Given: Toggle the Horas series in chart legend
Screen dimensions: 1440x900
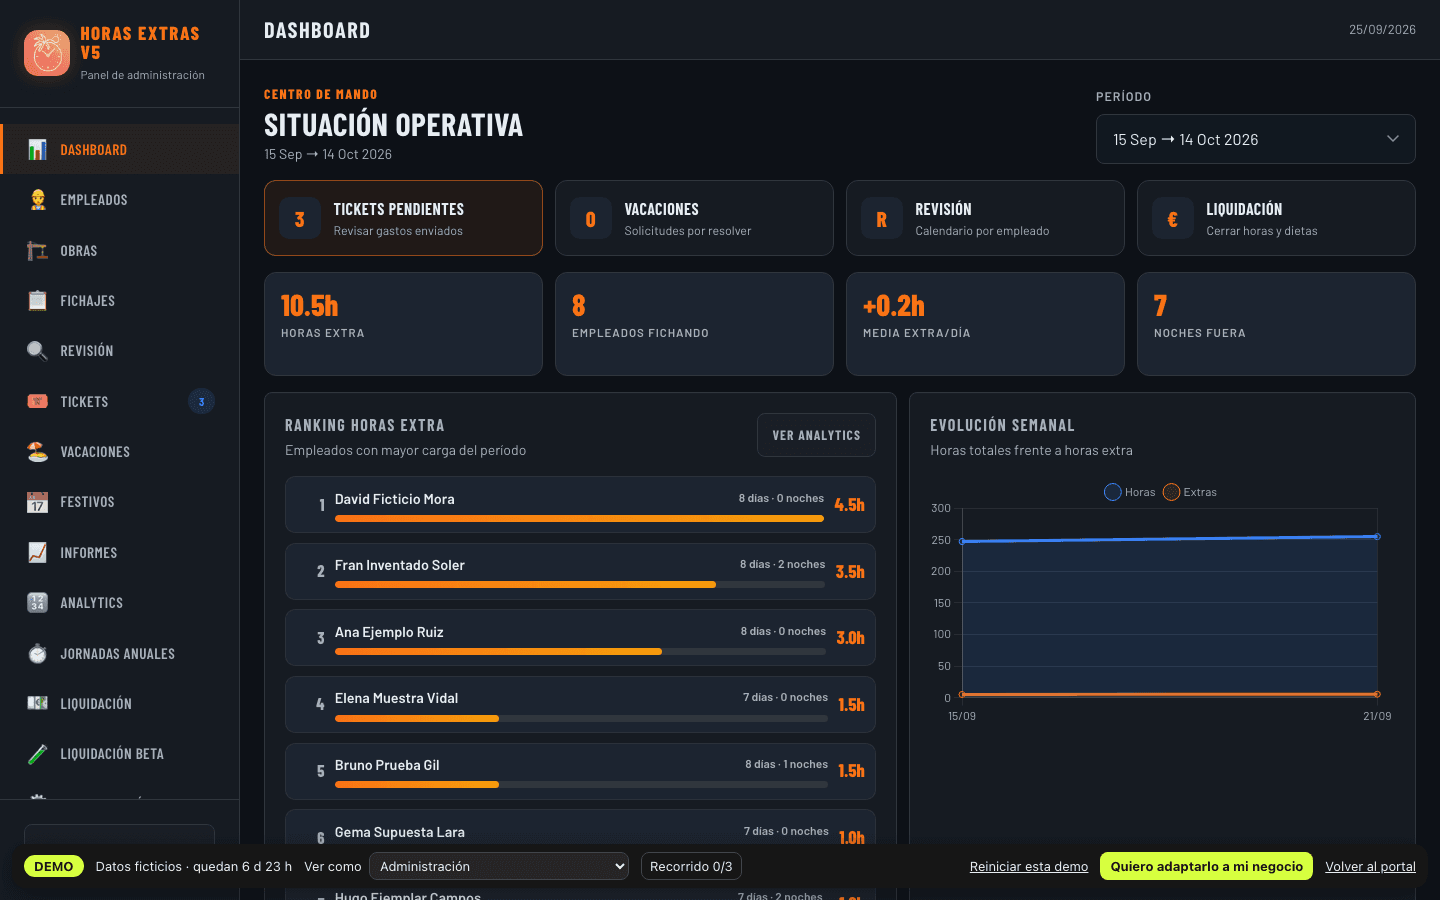Looking at the screenshot, I should pos(1130,492).
